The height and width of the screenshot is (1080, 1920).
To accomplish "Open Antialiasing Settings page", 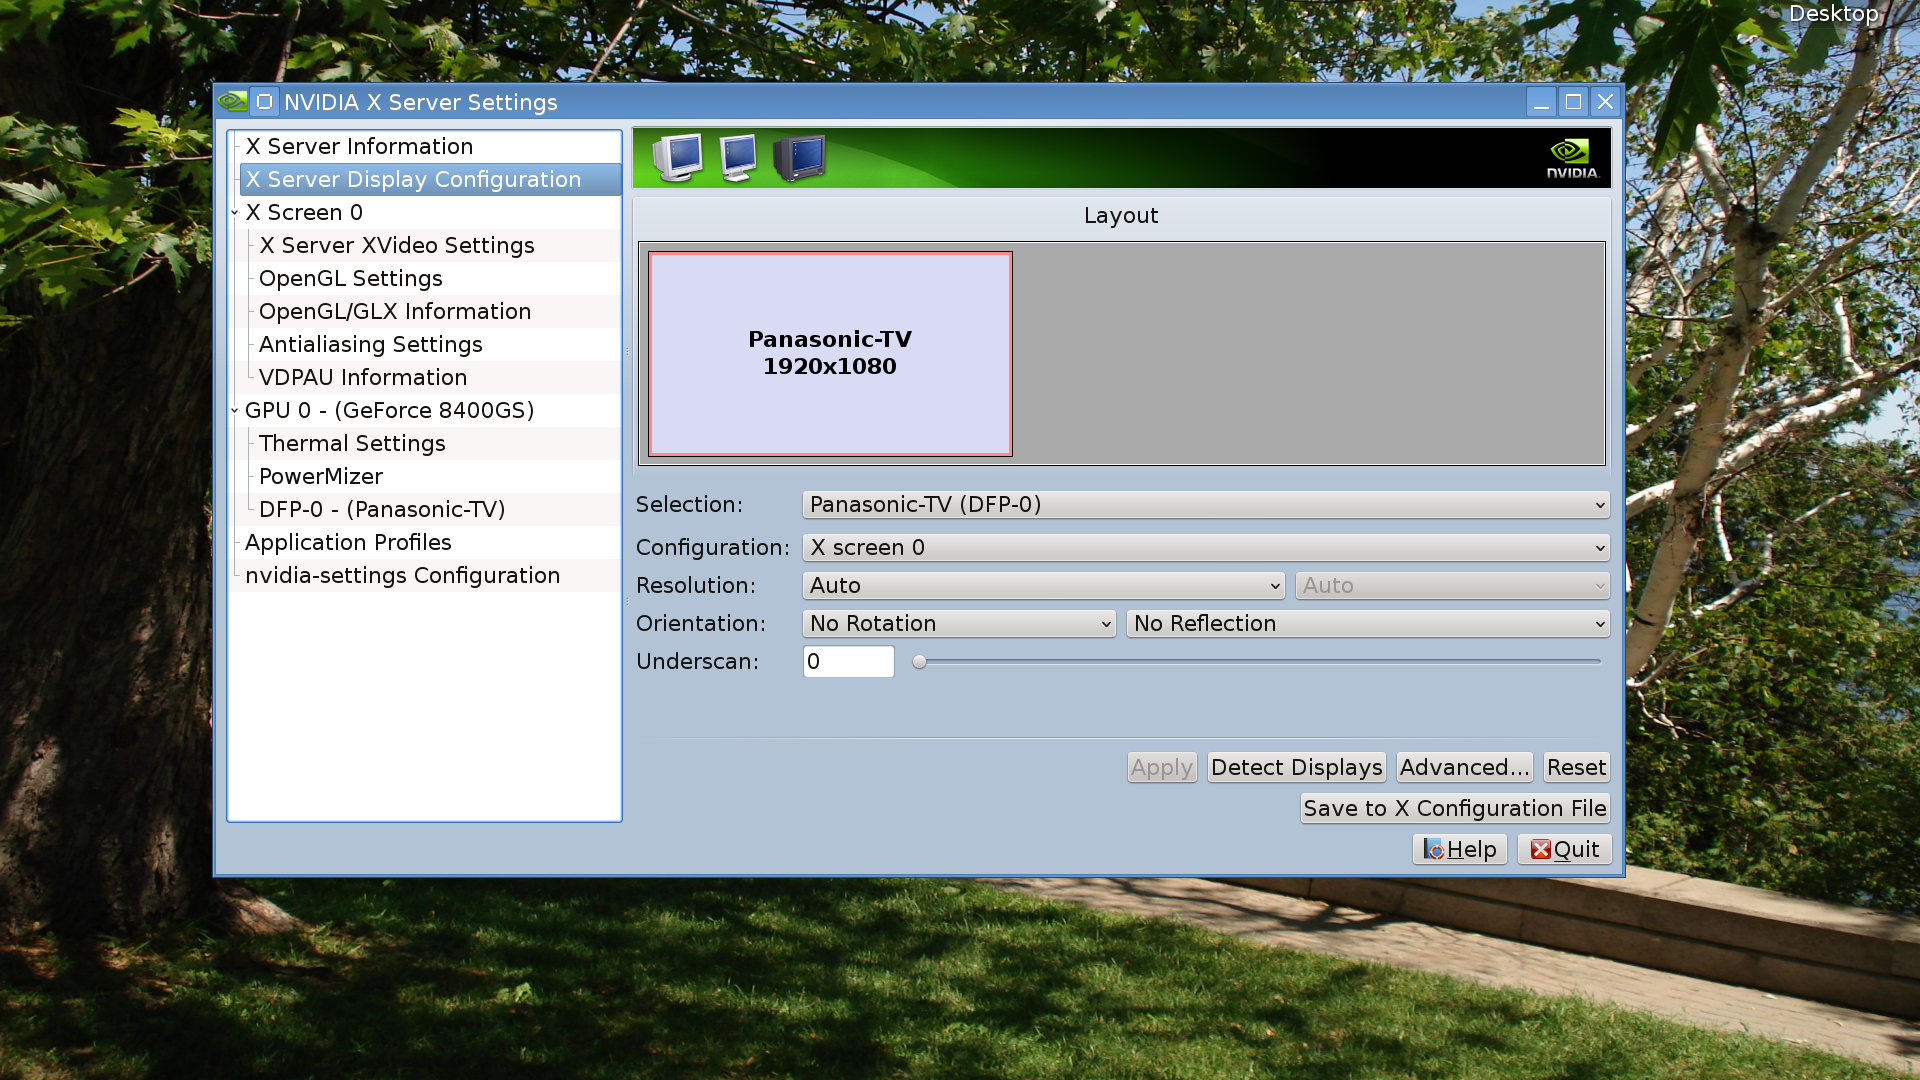I will (370, 345).
